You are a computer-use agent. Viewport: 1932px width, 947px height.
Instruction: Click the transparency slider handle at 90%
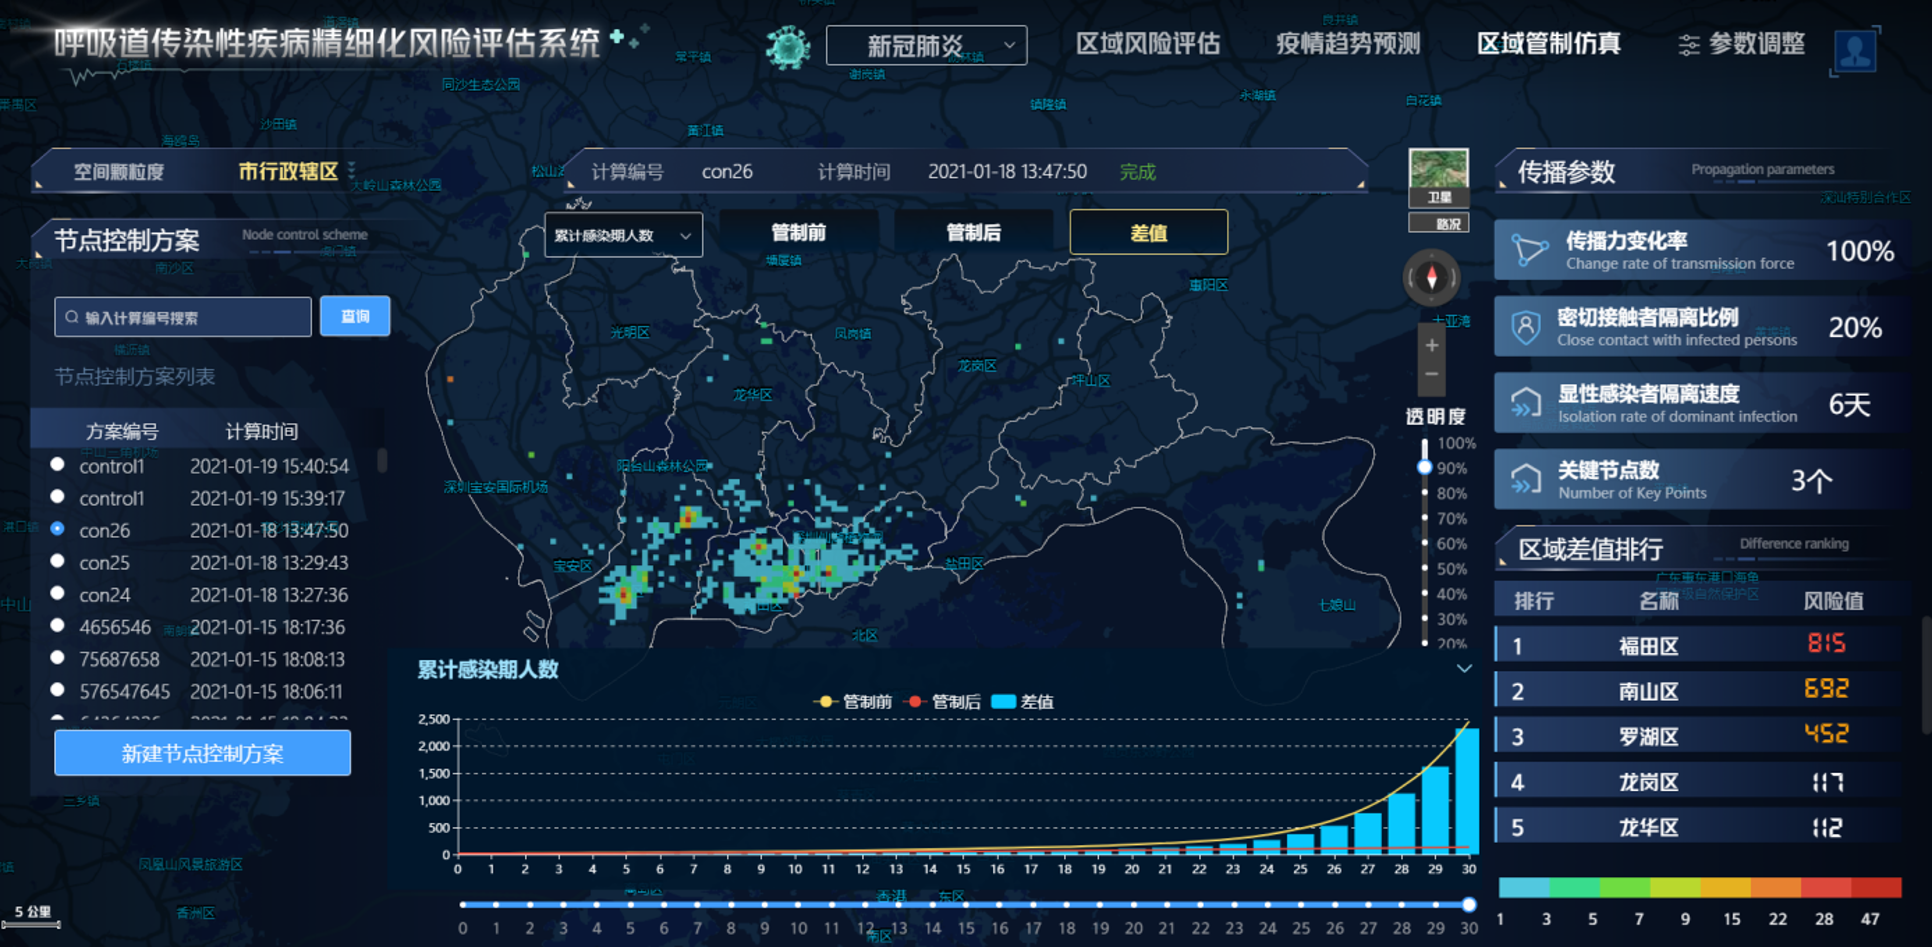1424,466
